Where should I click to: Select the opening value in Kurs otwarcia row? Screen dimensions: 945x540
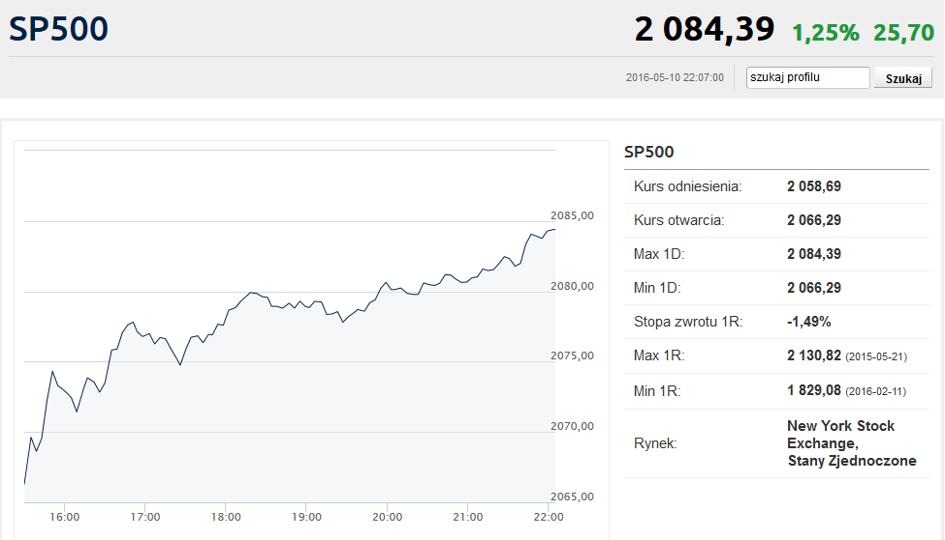click(814, 221)
